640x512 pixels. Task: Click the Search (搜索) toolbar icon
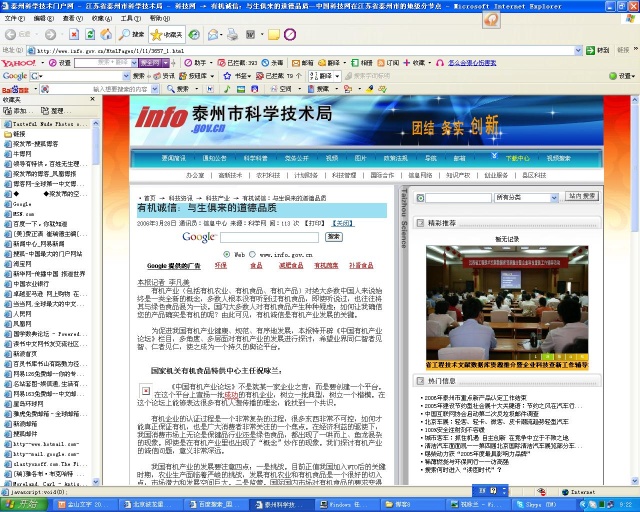pos(133,34)
